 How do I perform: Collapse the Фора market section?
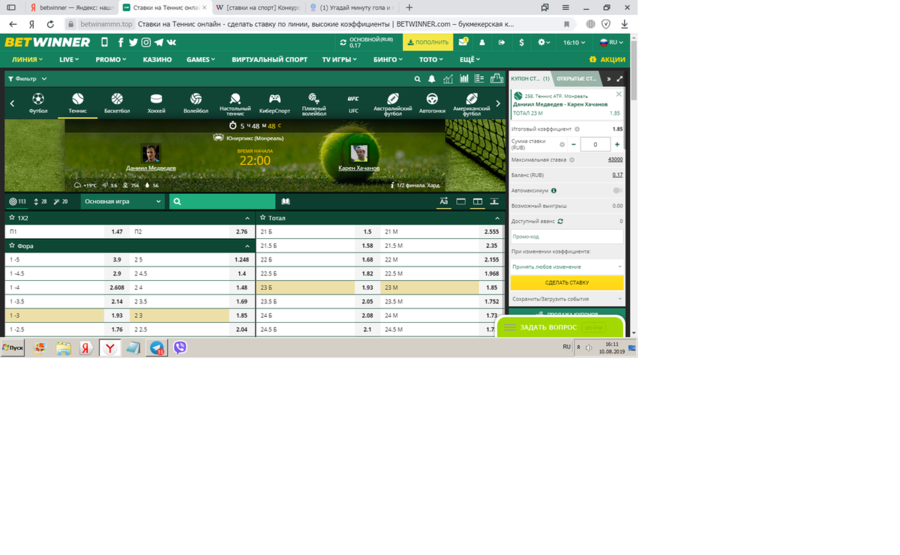click(247, 246)
